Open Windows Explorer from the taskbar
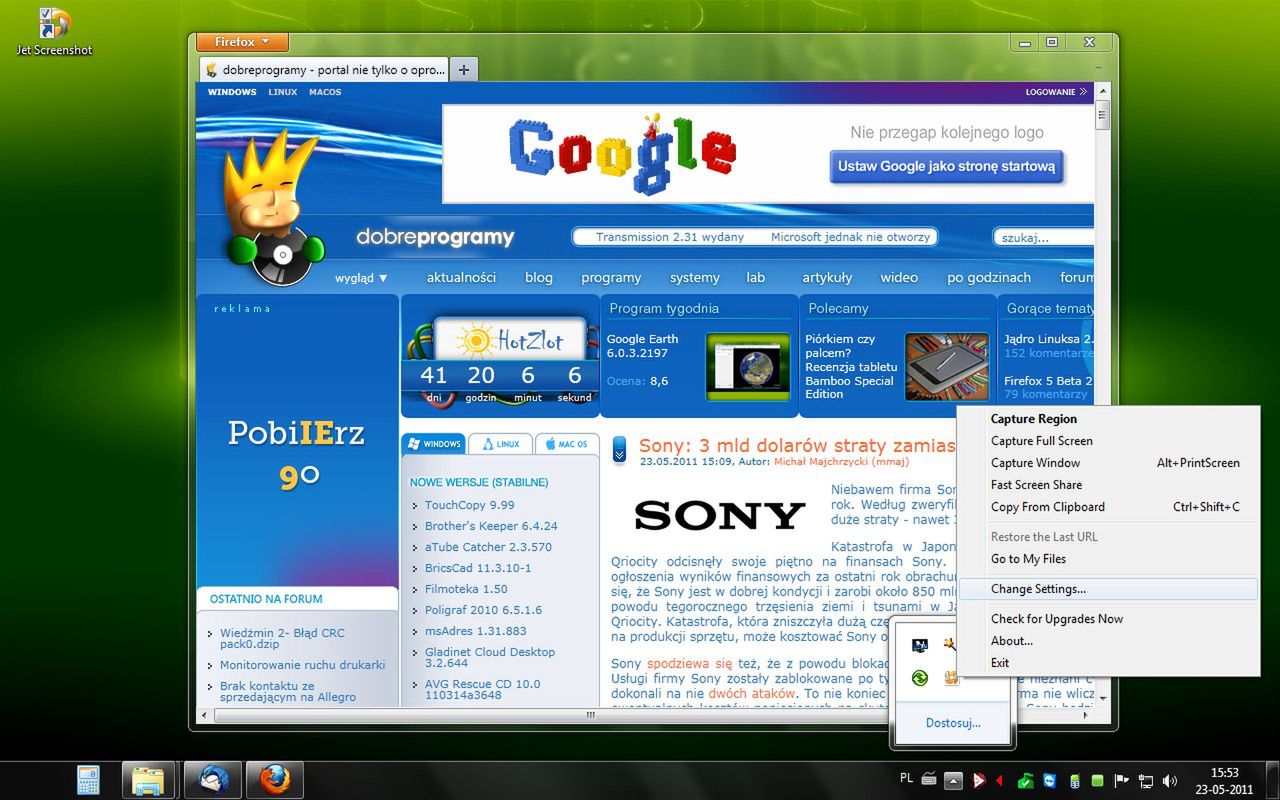Screen dimensions: 1280x800 (x=148, y=780)
